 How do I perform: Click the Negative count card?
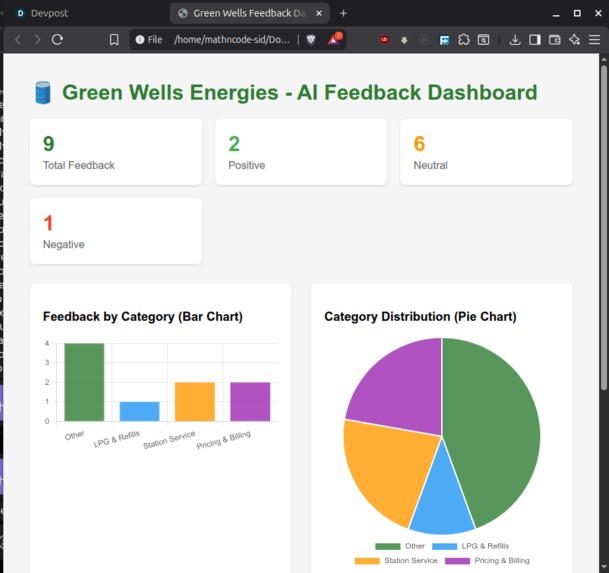[116, 231]
